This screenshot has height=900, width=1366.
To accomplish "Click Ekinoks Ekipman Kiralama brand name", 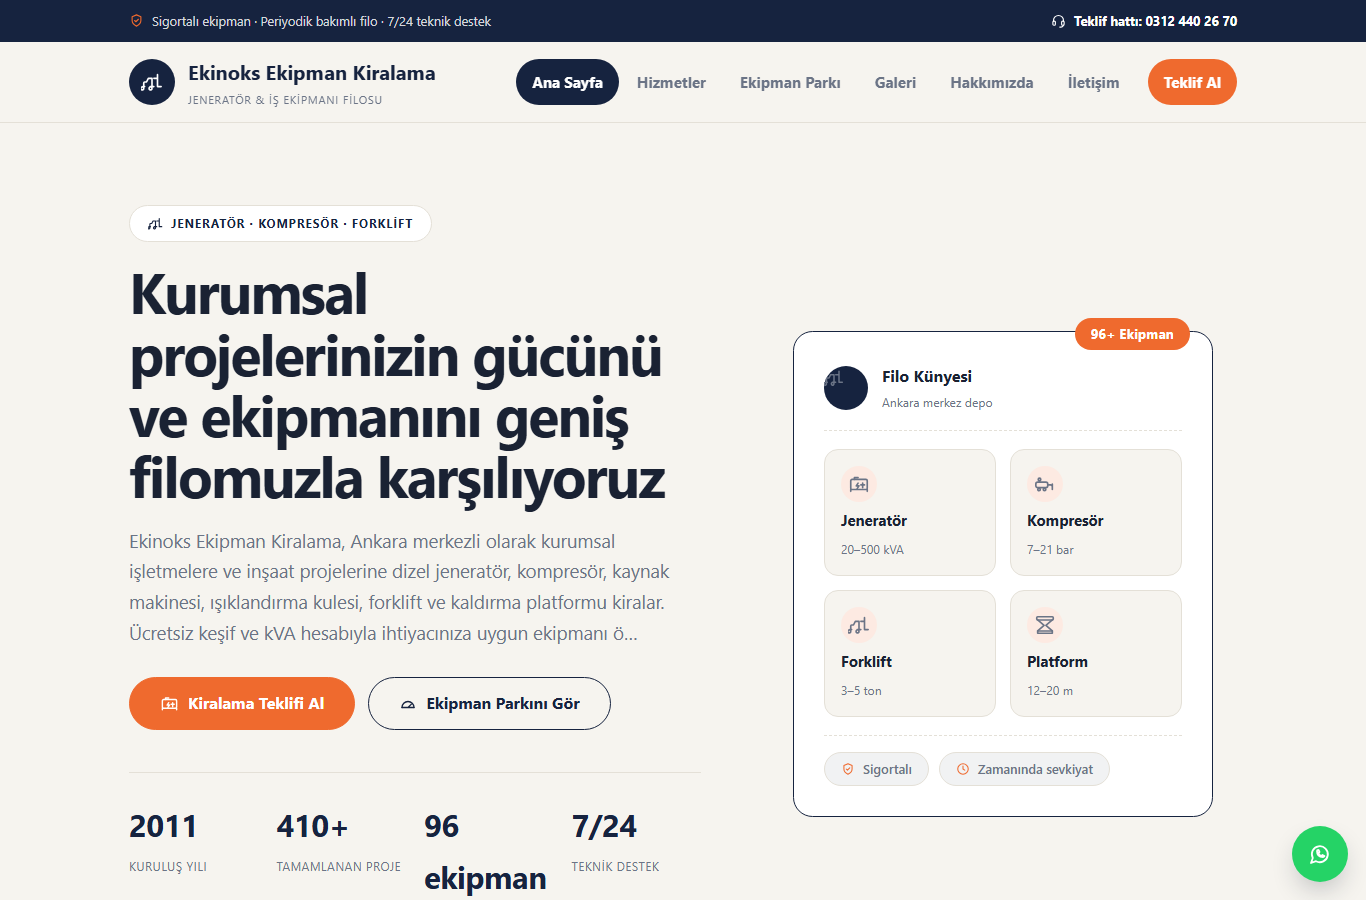I will 312,73.
